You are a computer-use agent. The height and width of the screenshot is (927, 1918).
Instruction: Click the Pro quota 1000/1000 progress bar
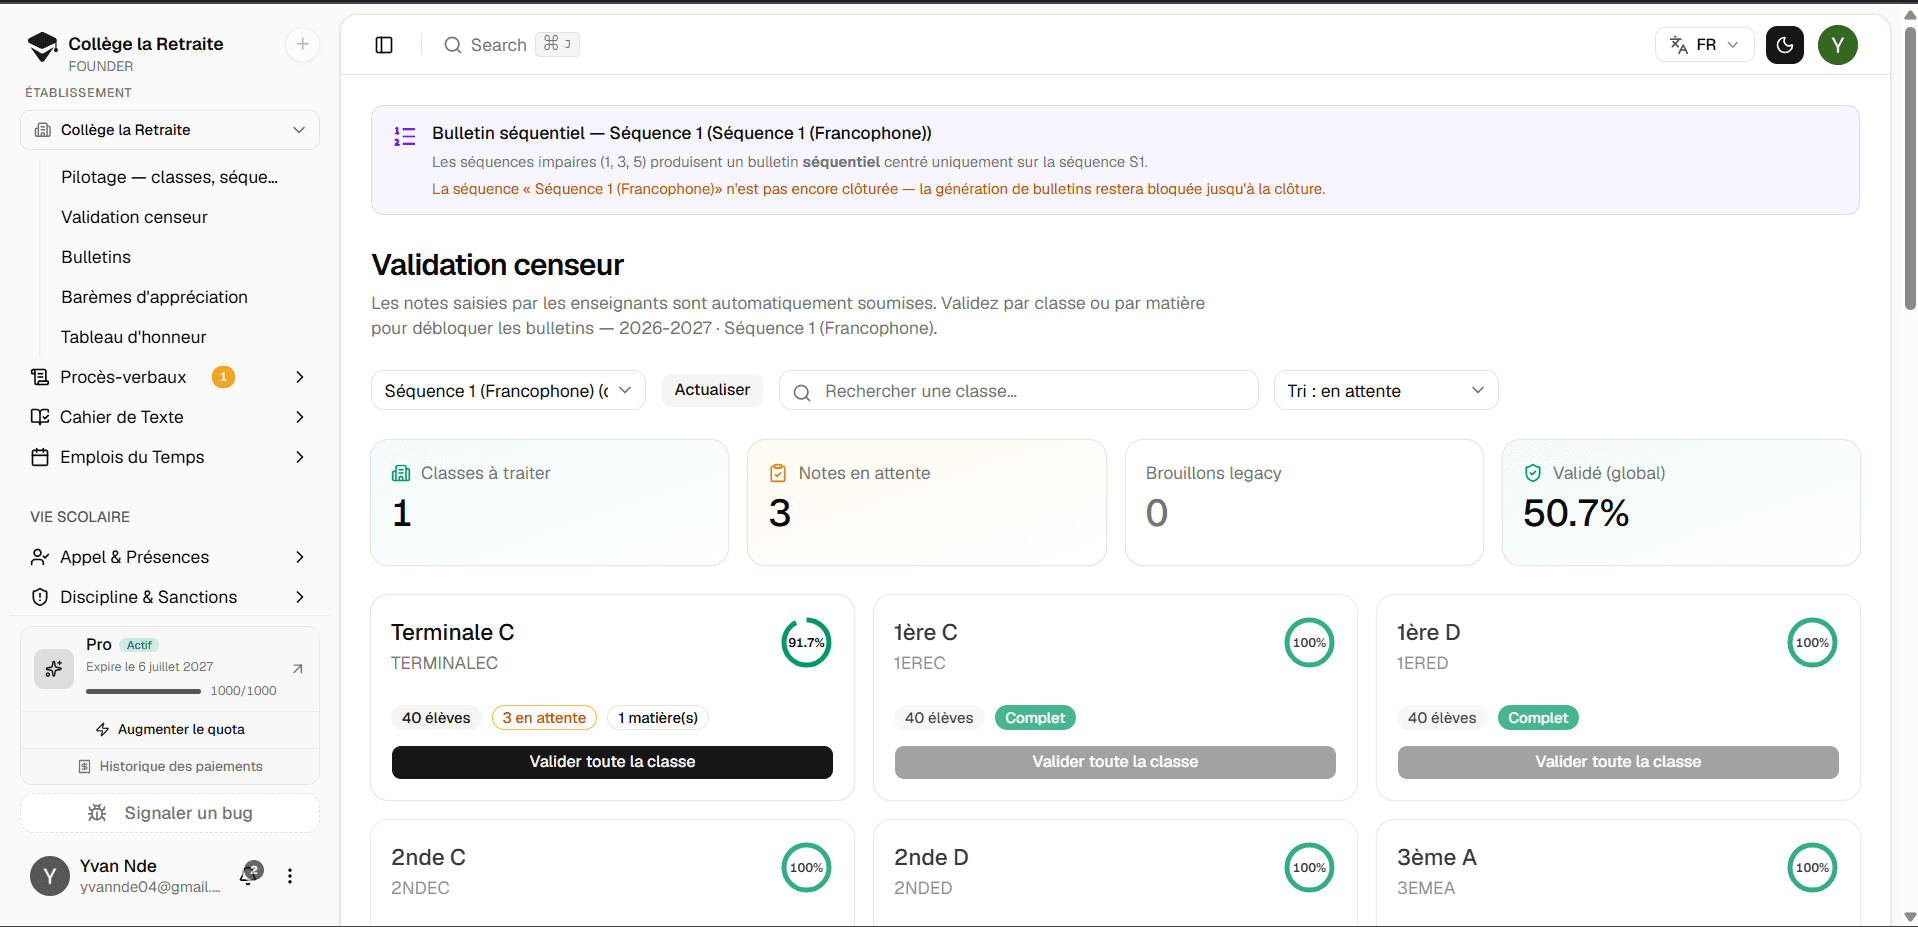144,691
